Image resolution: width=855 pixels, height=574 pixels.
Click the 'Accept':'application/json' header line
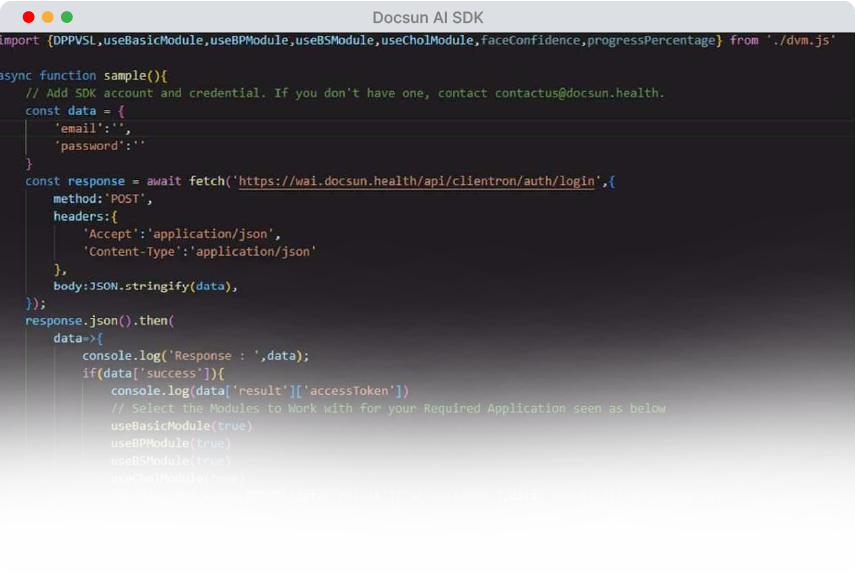coord(182,234)
